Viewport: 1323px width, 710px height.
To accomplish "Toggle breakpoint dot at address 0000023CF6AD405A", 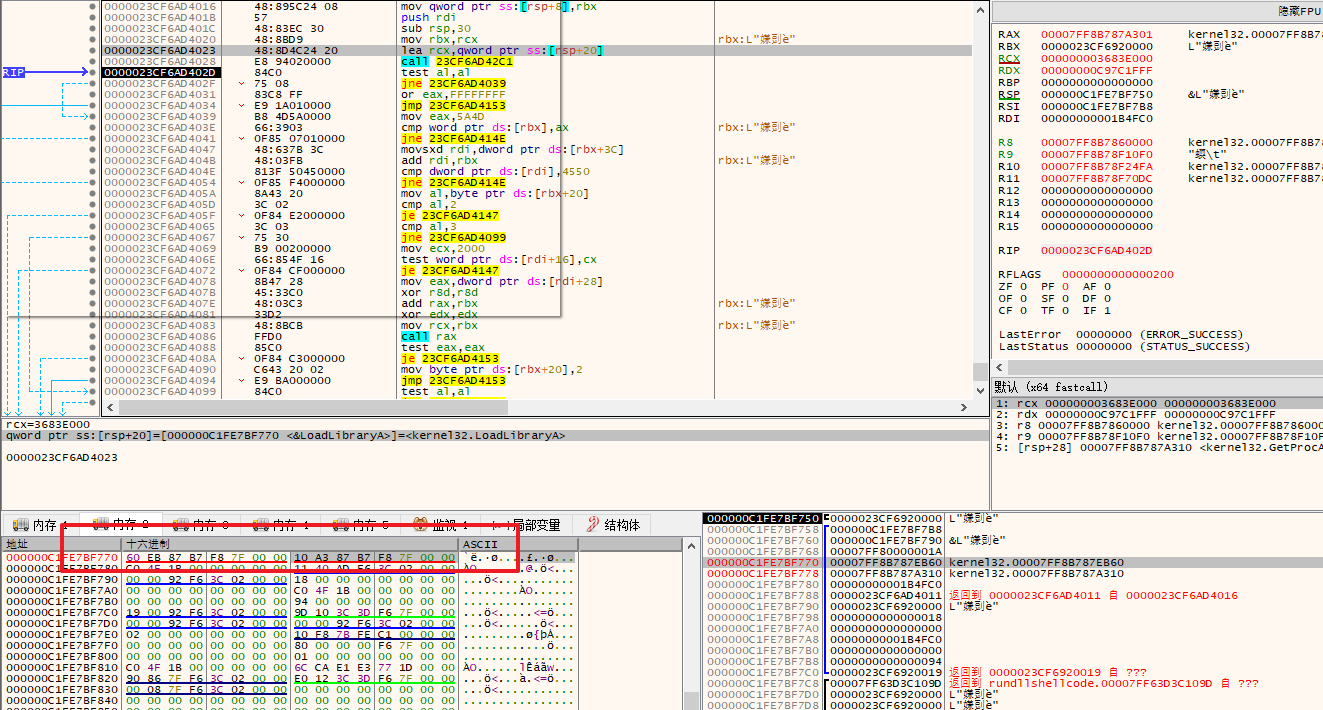I will 92,193.
